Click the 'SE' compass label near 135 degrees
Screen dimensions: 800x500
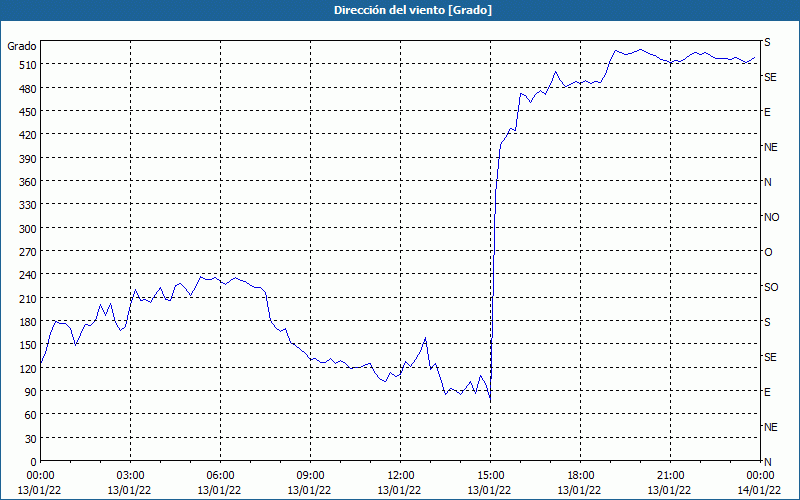point(770,358)
